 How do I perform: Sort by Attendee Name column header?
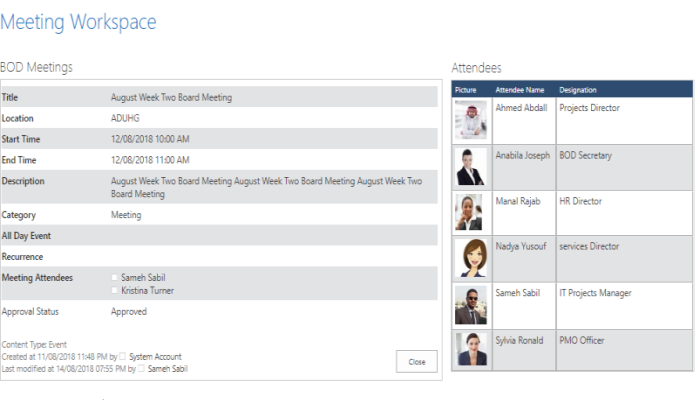(520, 90)
